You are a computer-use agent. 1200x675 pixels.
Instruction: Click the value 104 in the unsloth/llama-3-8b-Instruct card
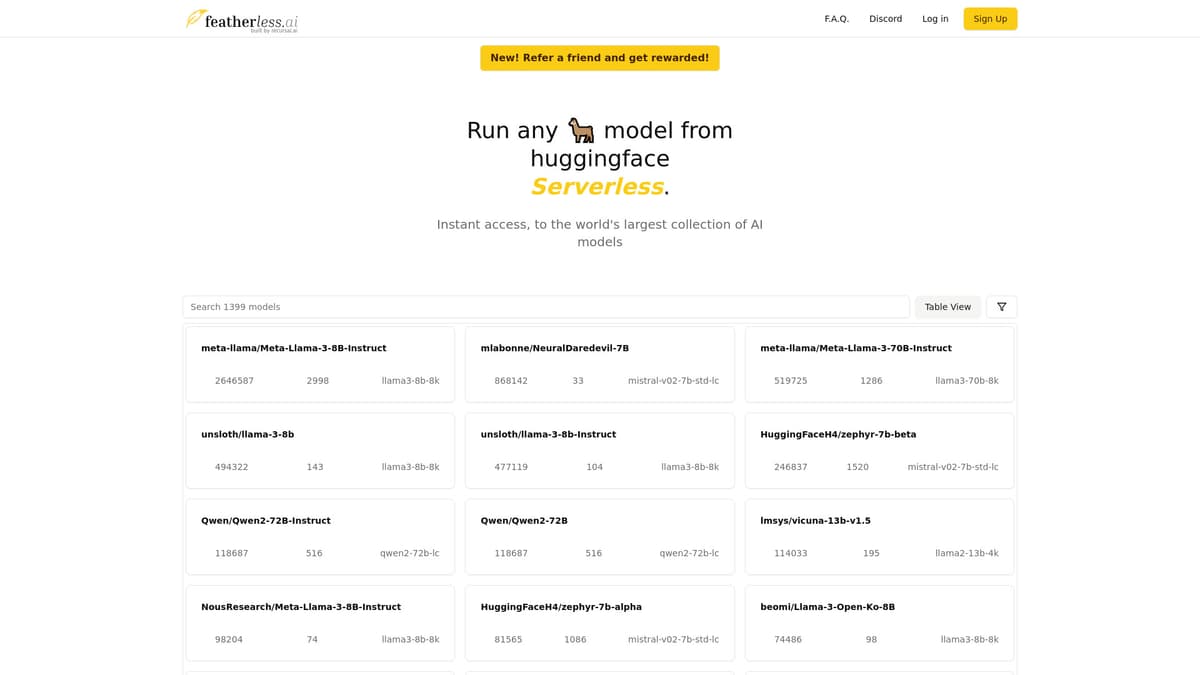click(x=594, y=467)
